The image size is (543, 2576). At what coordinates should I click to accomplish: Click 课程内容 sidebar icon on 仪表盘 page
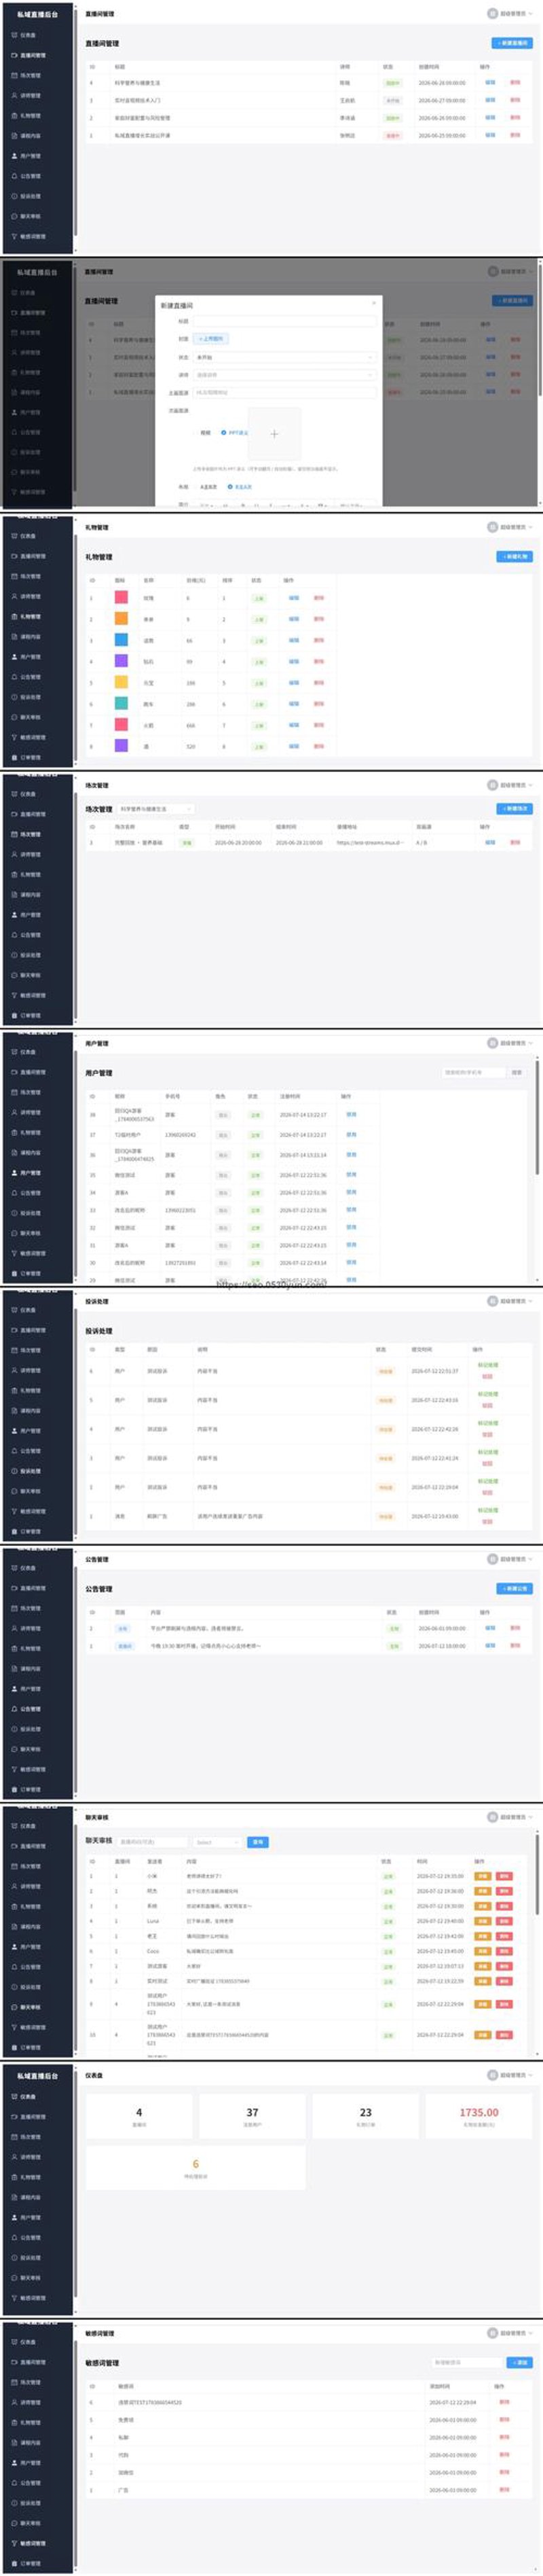pos(14,2197)
